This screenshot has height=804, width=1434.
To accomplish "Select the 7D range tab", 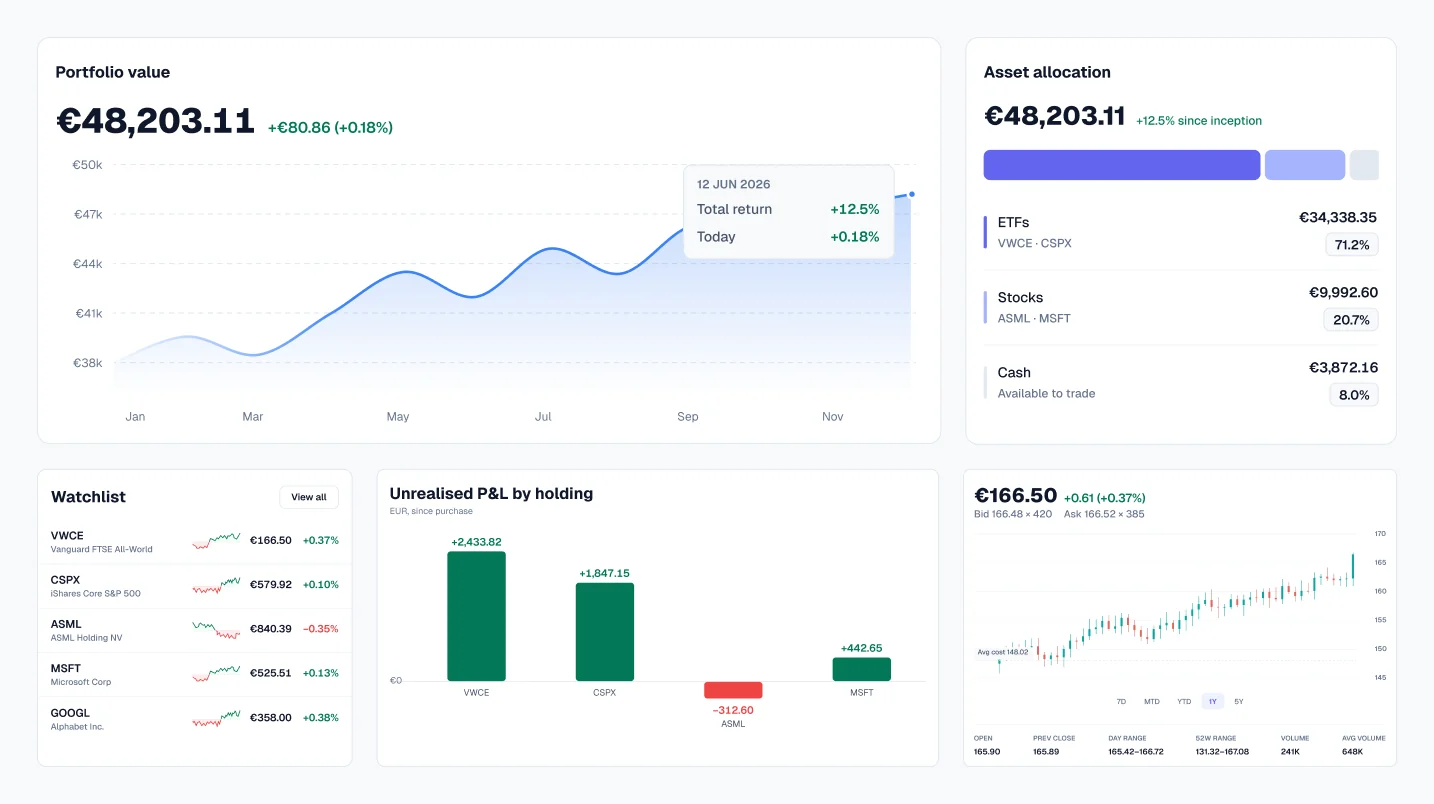I will point(1121,702).
